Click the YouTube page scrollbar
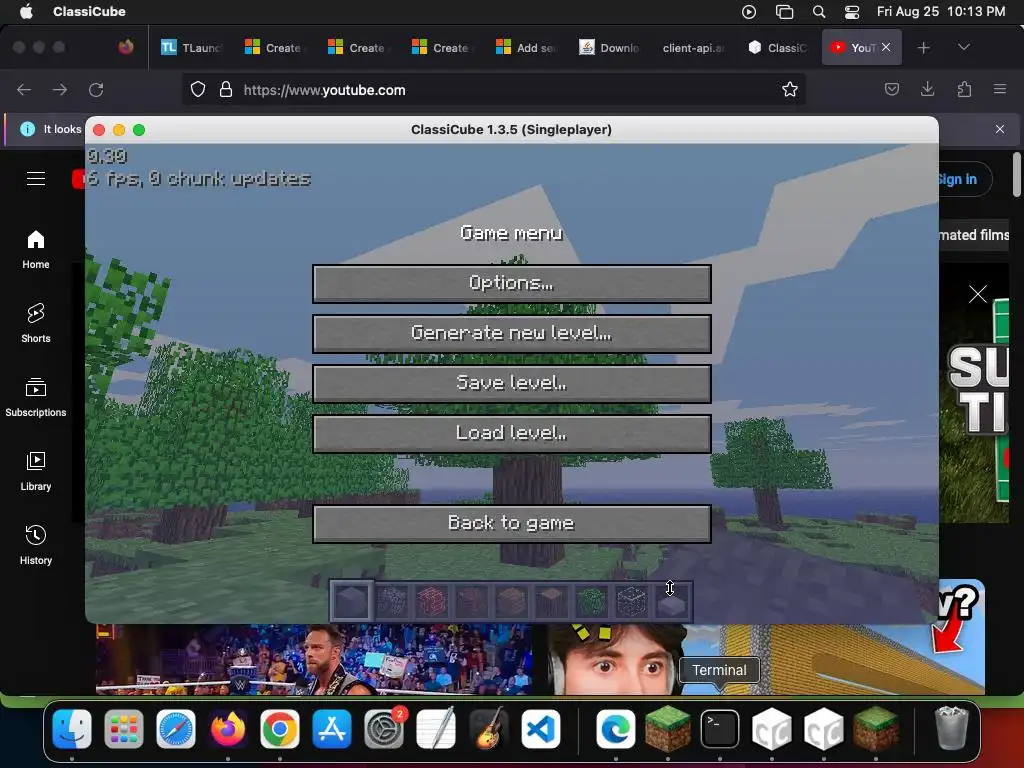1024x768 pixels. pos(1017,174)
